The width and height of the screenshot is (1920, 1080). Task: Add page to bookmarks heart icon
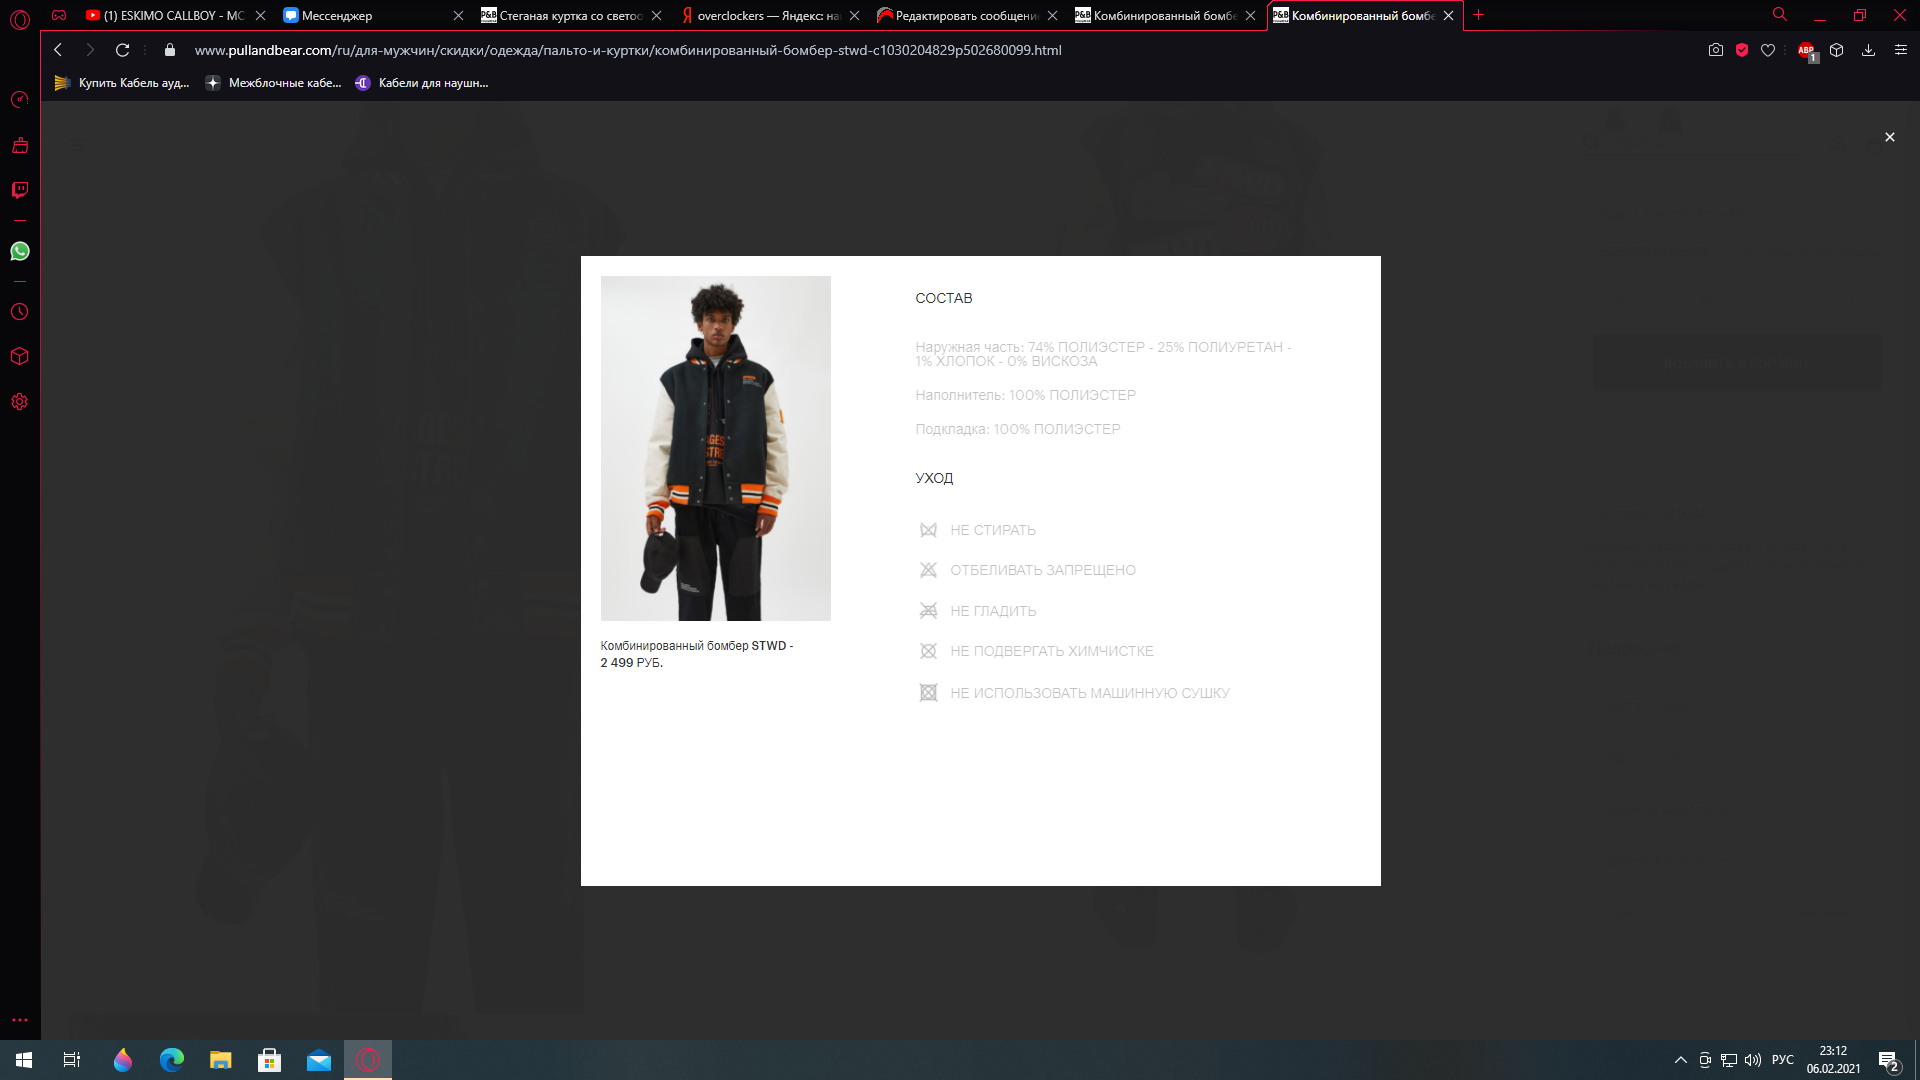tap(1768, 50)
